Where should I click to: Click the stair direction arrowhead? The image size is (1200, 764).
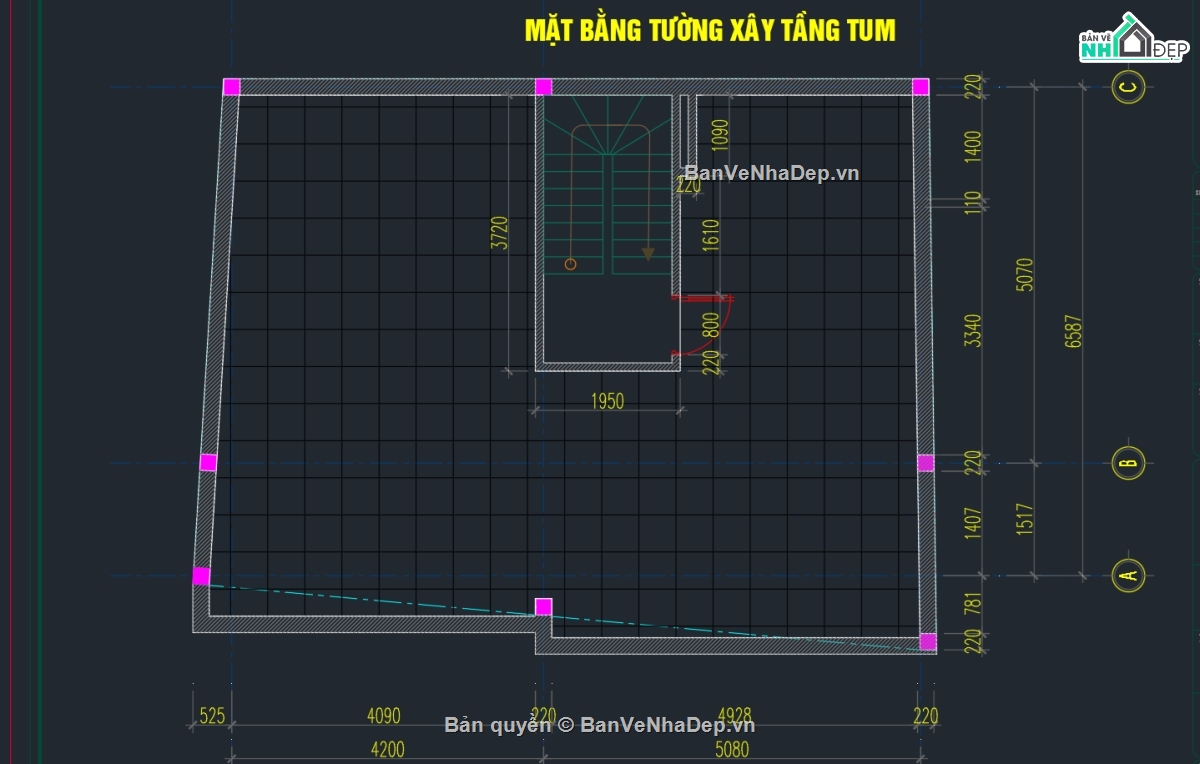(x=648, y=254)
